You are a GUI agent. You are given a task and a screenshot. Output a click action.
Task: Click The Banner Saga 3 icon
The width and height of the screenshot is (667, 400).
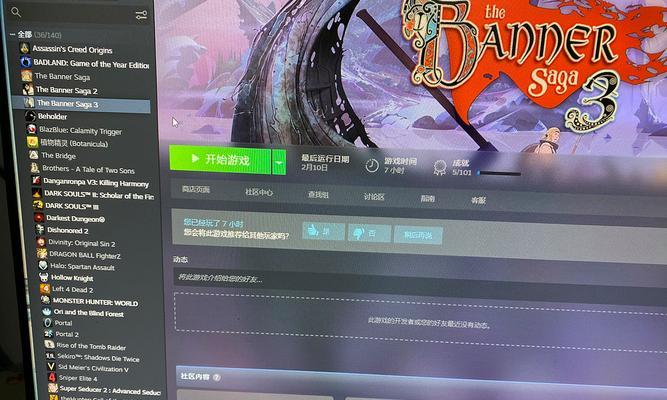29,103
